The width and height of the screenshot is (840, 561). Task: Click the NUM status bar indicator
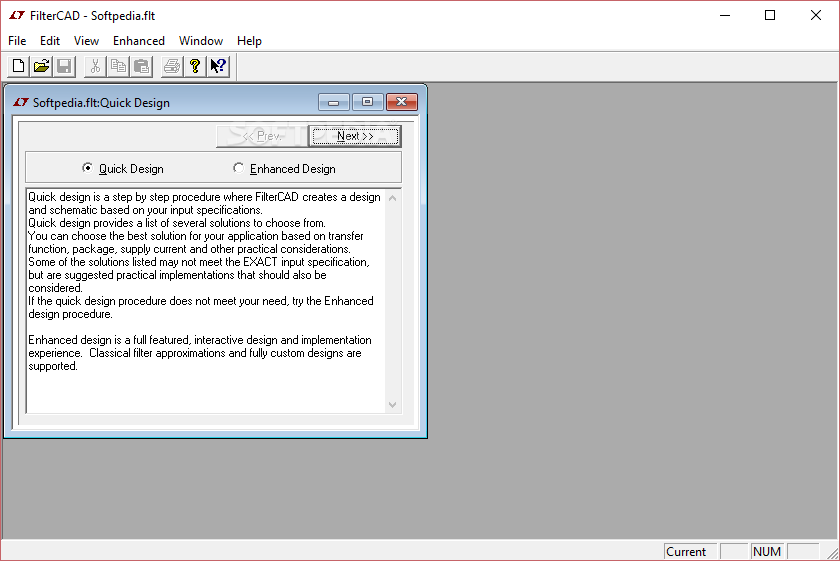tap(767, 551)
